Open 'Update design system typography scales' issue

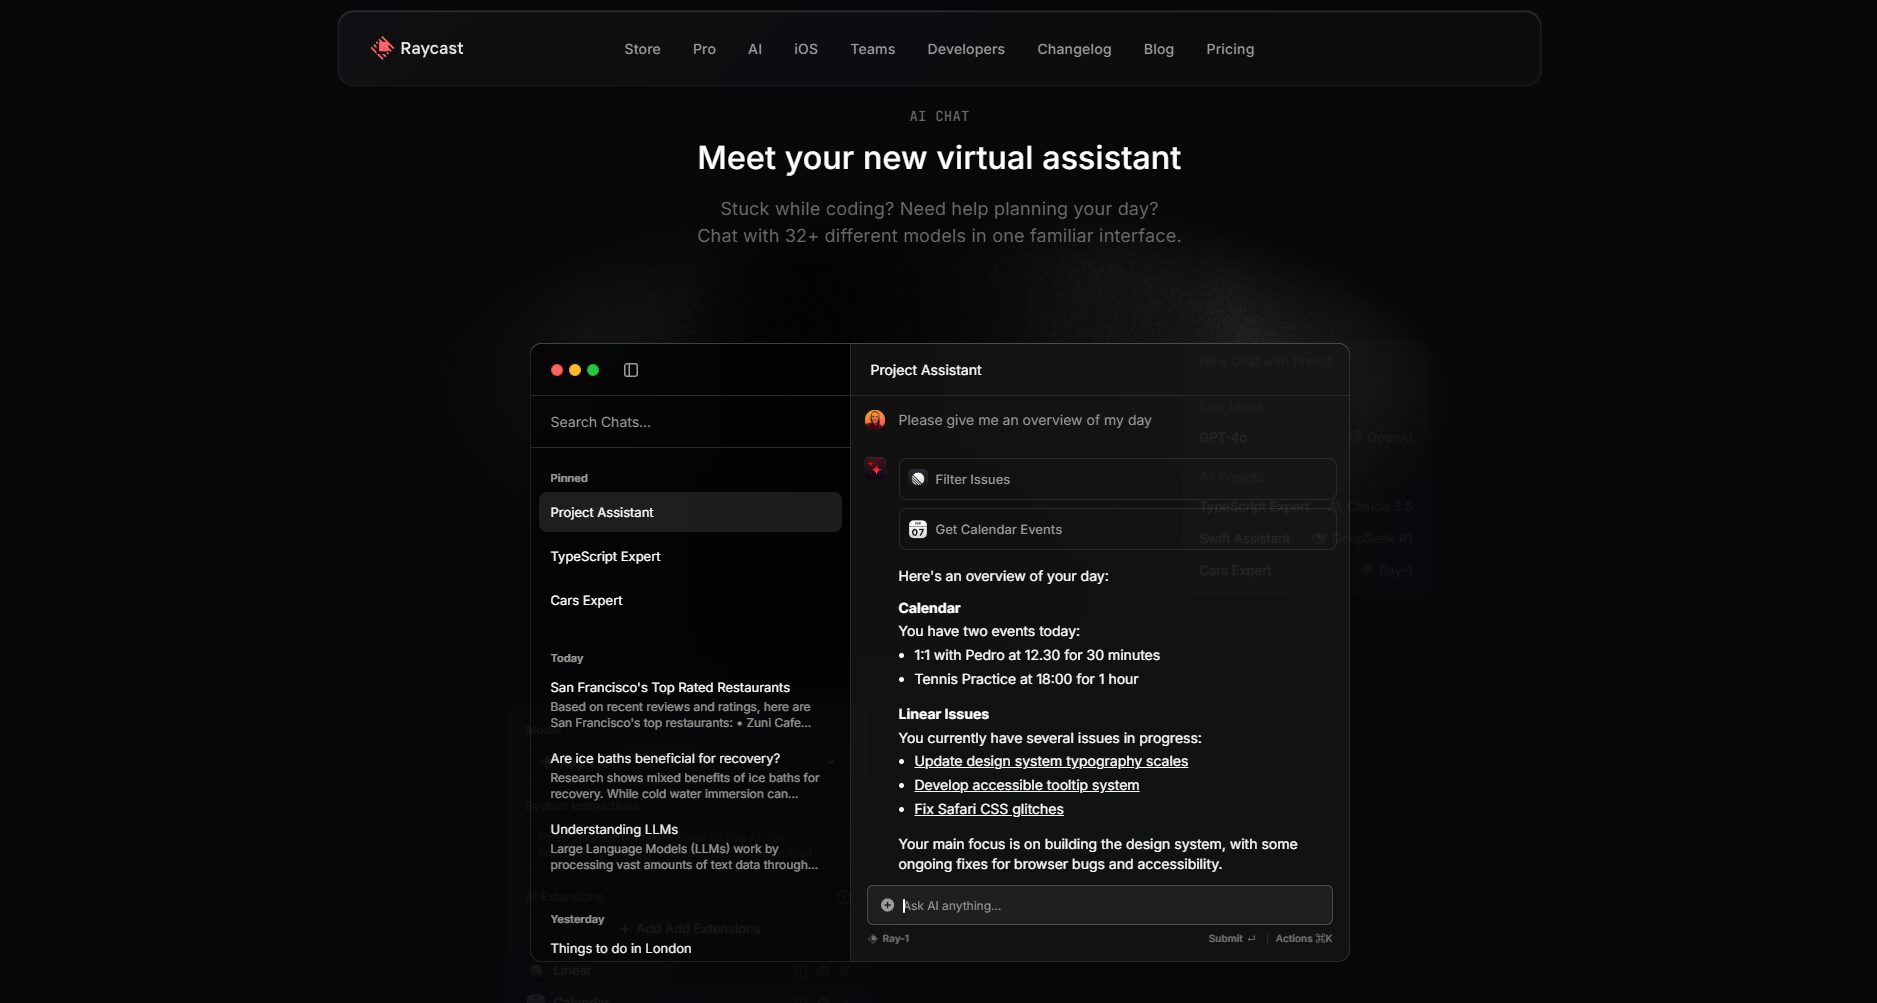[1050, 761]
